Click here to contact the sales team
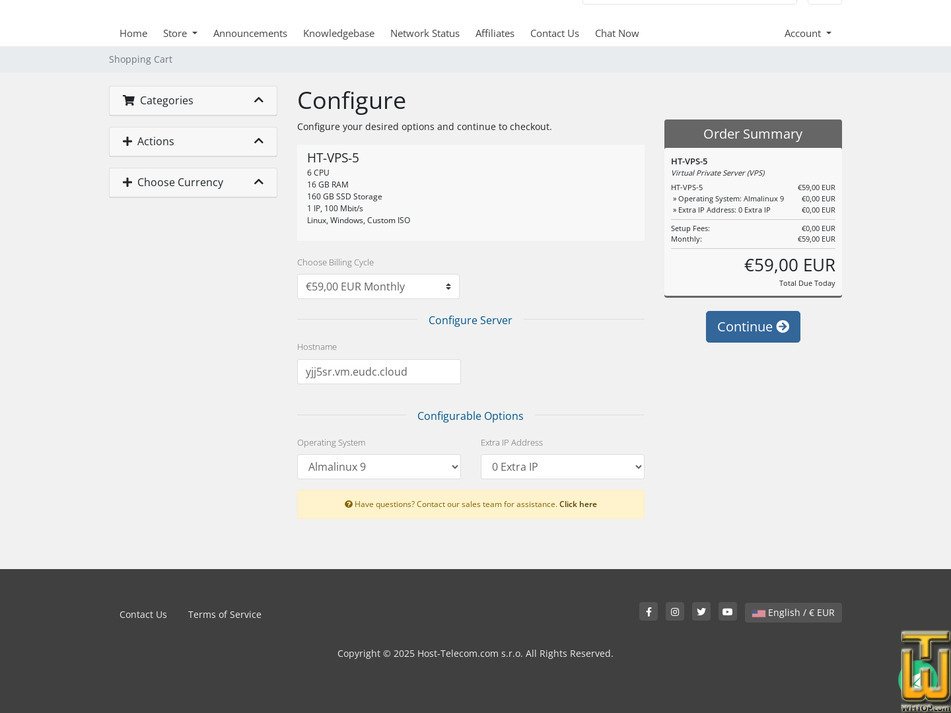Image resolution: width=951 pixels, height=713 pixels. [577, 504]
